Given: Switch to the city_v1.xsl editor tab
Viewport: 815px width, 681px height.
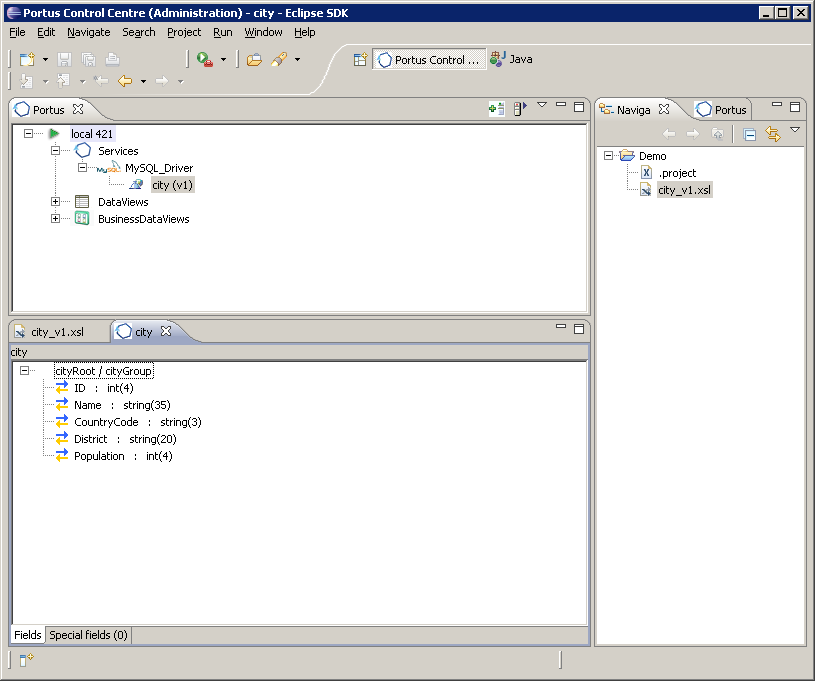Looking at the screenshot, I should click(57, 332).
